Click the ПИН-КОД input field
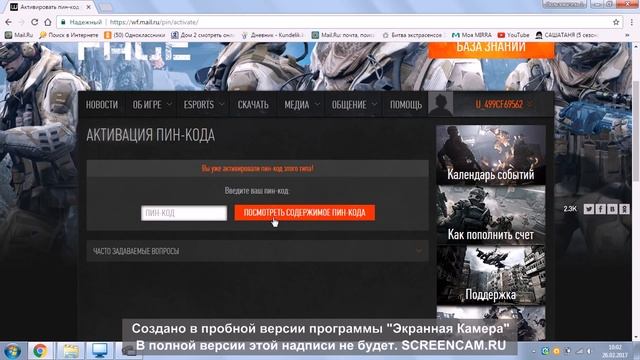 [184, 213]
